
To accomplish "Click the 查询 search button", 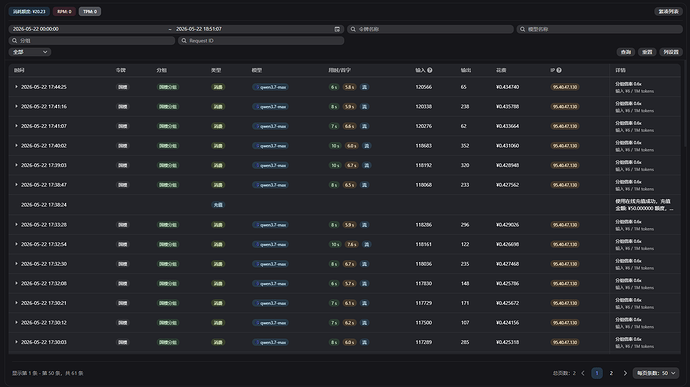I will [625, 52].
